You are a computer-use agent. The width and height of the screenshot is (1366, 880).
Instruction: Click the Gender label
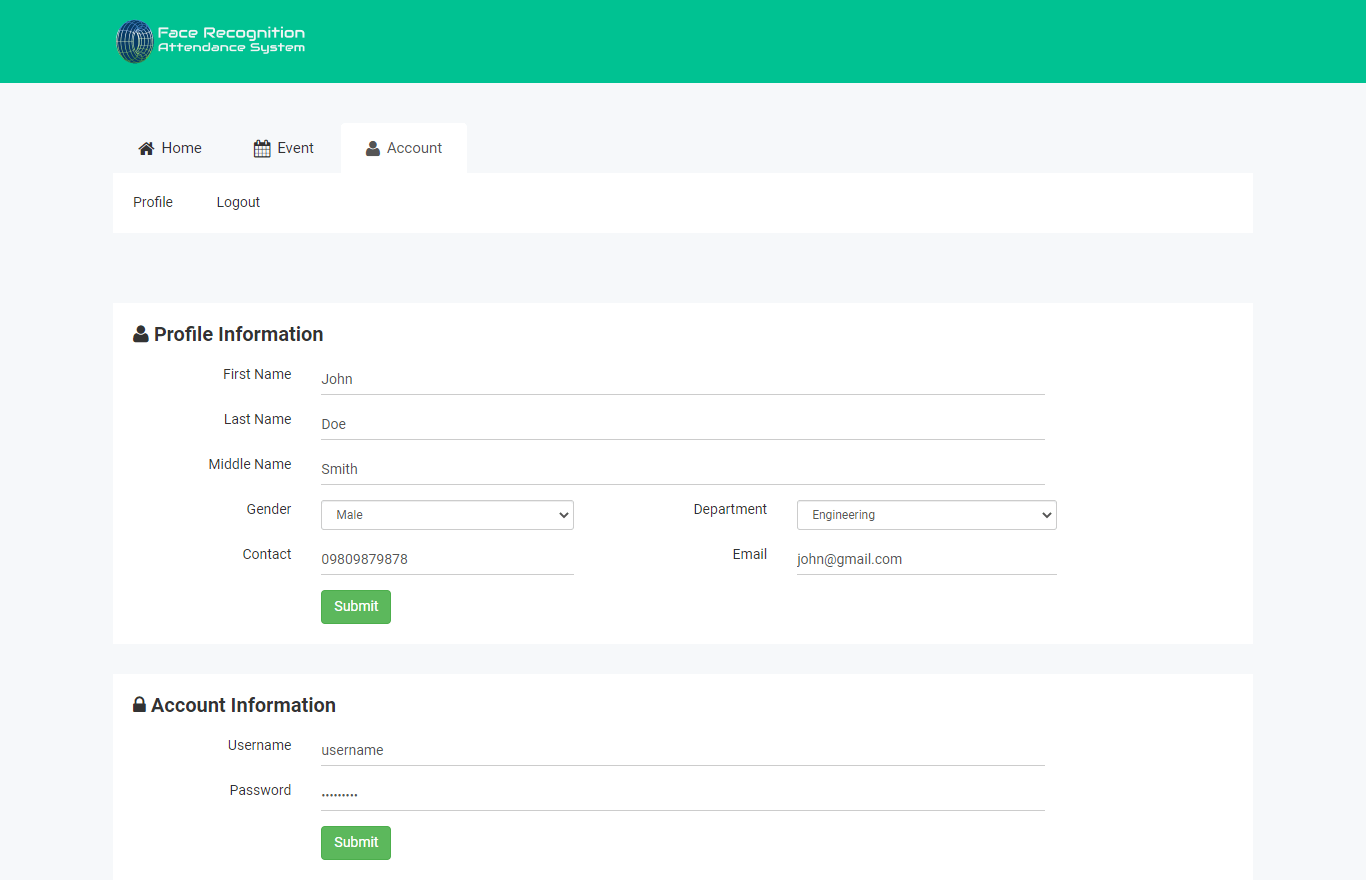(x=269, y=509)
